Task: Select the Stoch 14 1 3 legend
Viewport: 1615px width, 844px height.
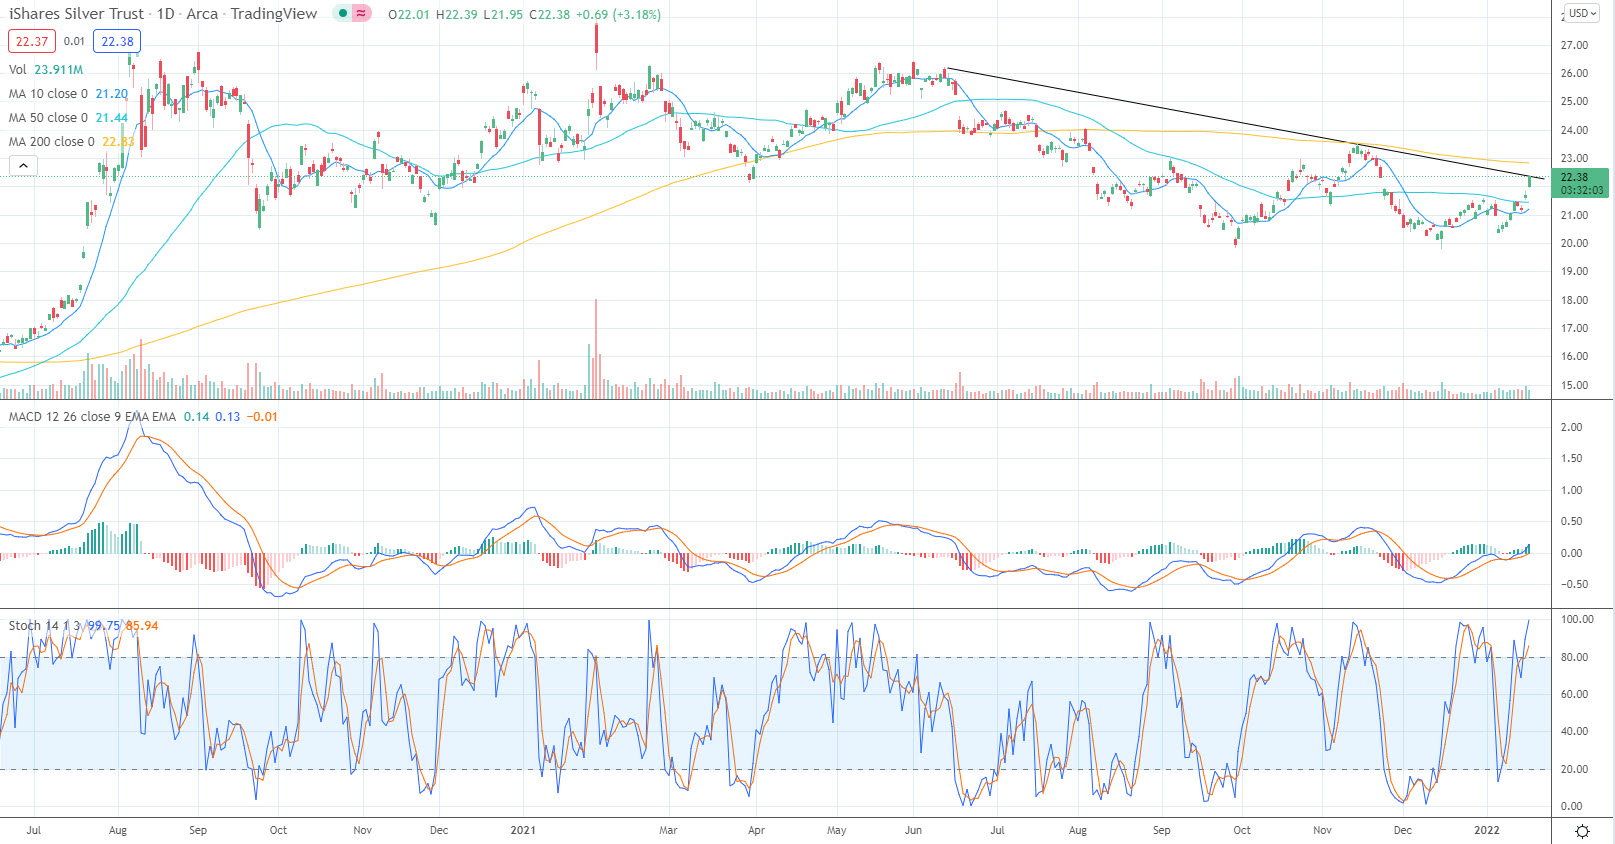Action: 83,625
